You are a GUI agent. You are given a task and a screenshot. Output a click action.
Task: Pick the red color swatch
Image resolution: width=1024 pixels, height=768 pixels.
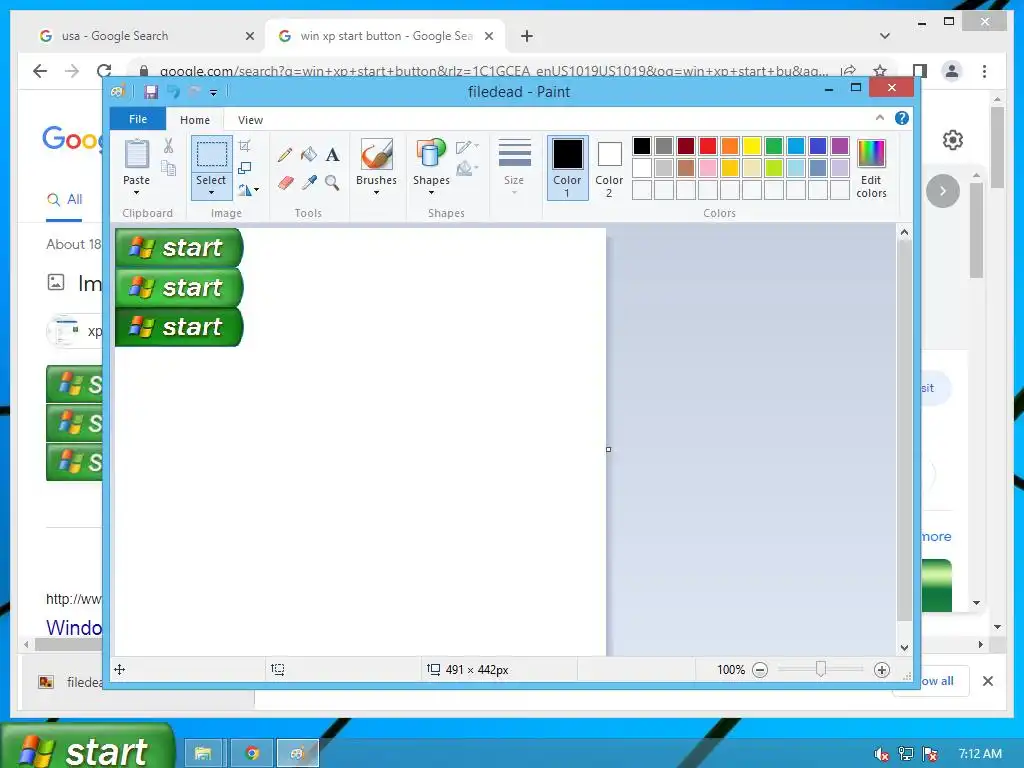click(x=707, y=146)
